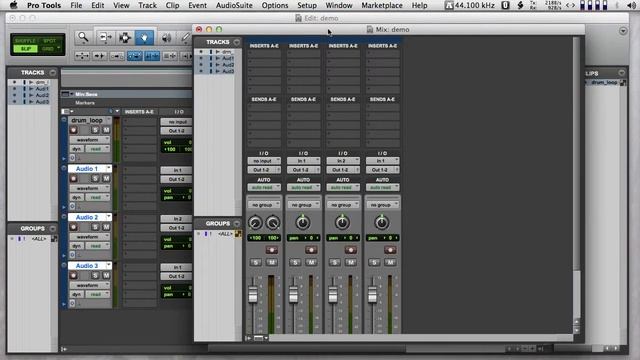Click the system volume icon in menu bar
Image resolution: width=640 pixels, height=360 pixels.
point(631,5)
